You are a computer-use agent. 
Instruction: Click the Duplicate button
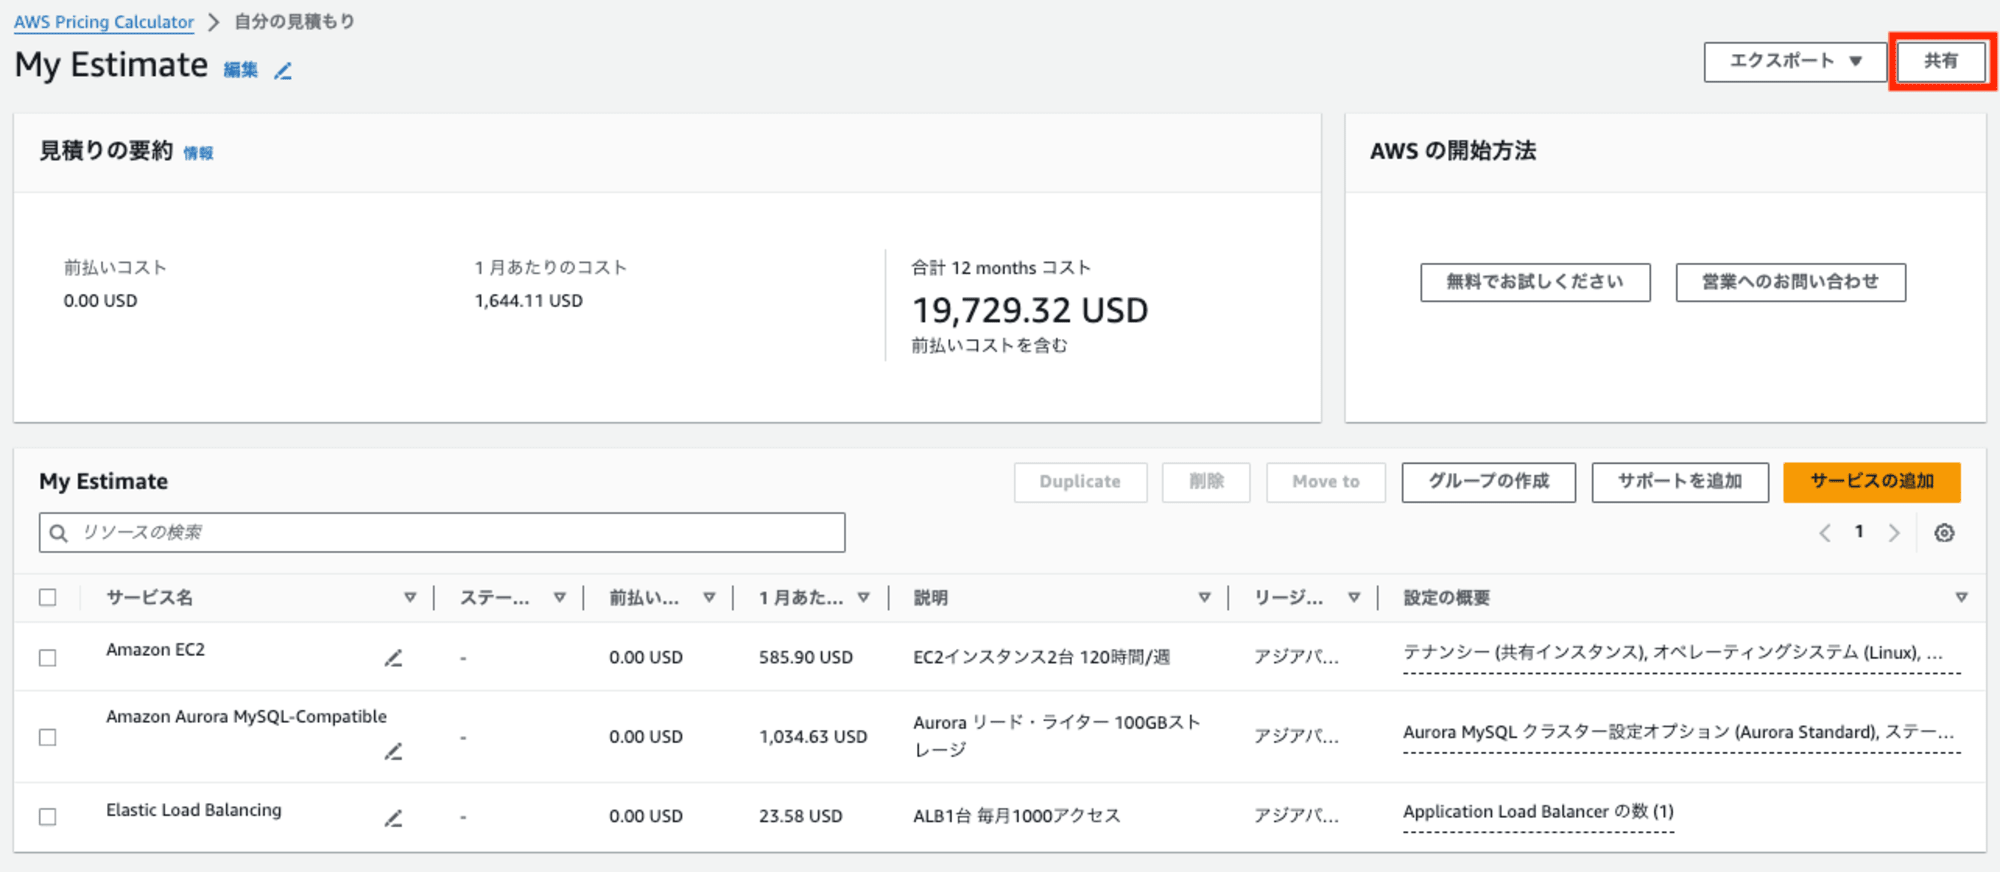1080,482
